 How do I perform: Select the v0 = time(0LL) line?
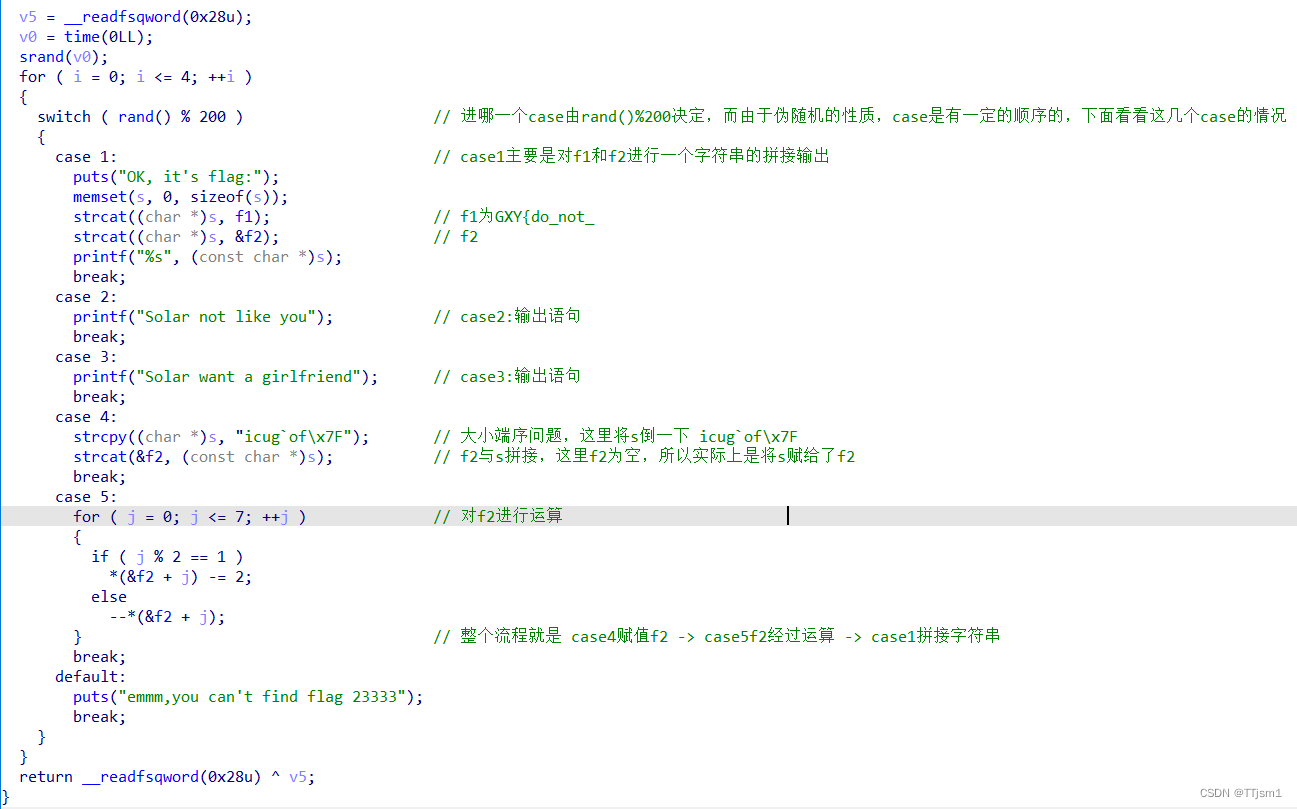pyautogui.click(x=86, y=37)
